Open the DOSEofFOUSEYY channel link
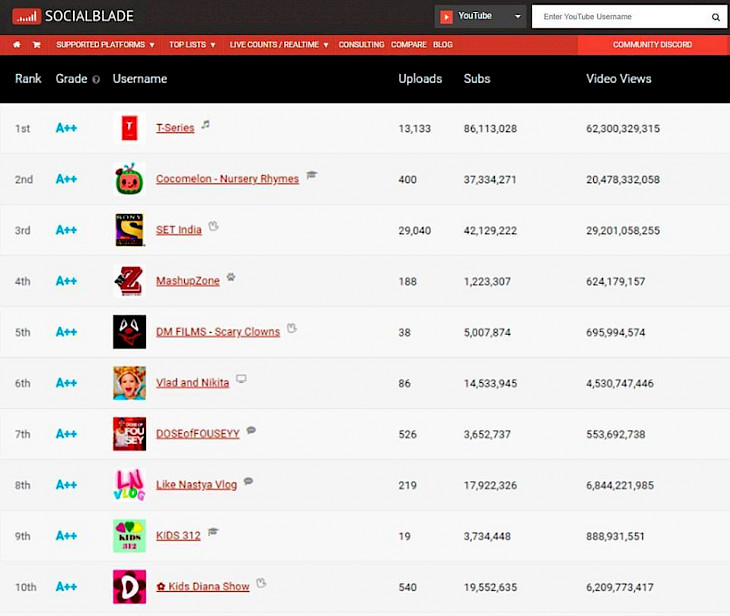 pos(198,433)
